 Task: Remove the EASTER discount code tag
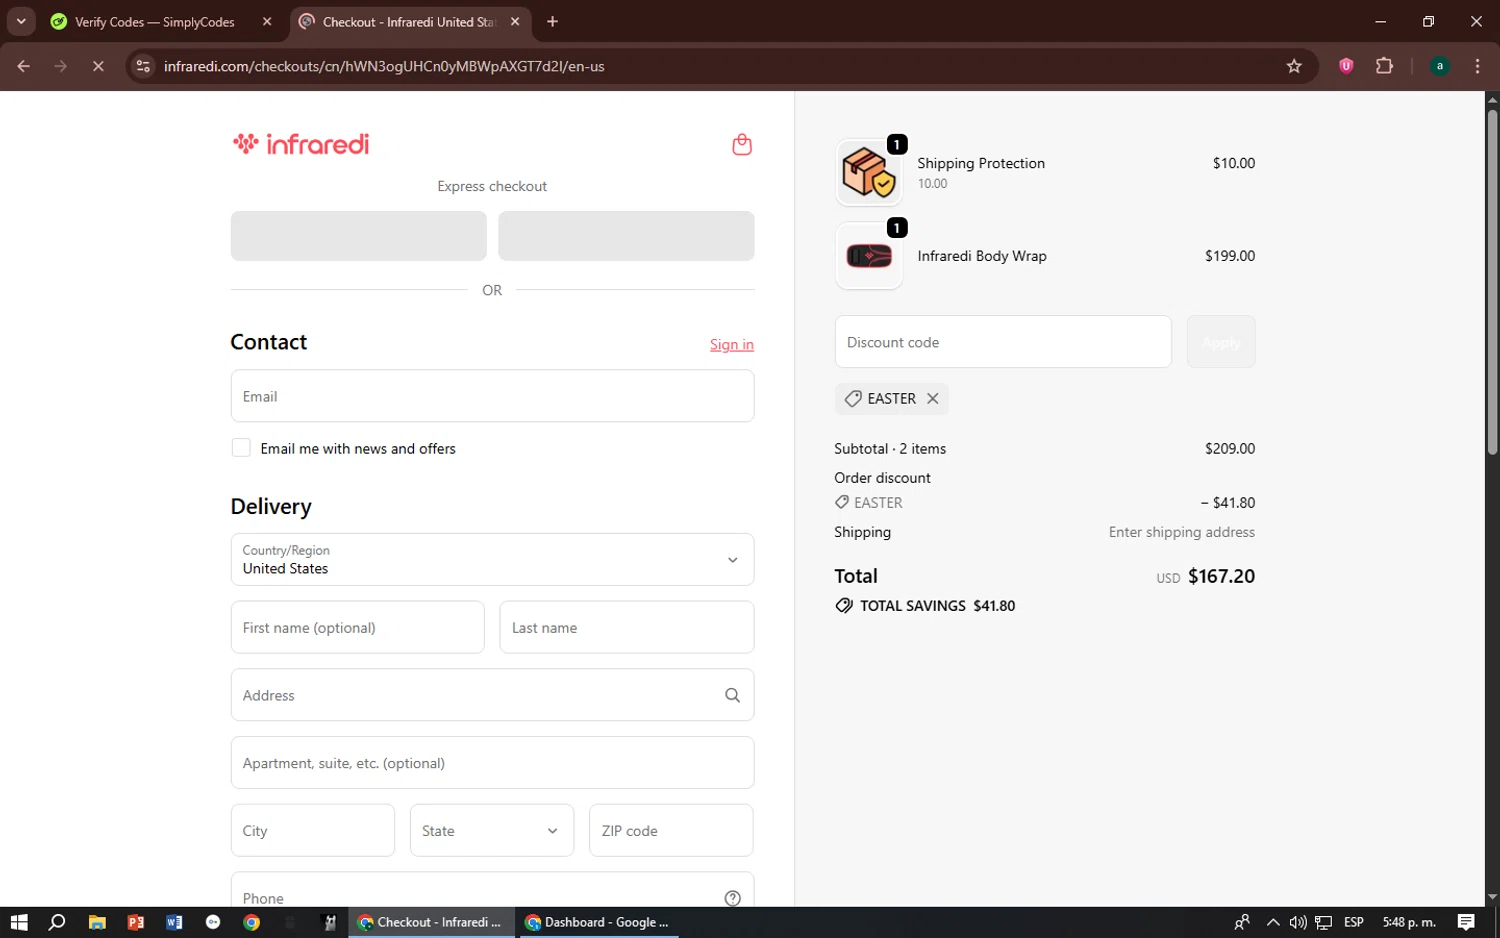(x=932, y=398)
